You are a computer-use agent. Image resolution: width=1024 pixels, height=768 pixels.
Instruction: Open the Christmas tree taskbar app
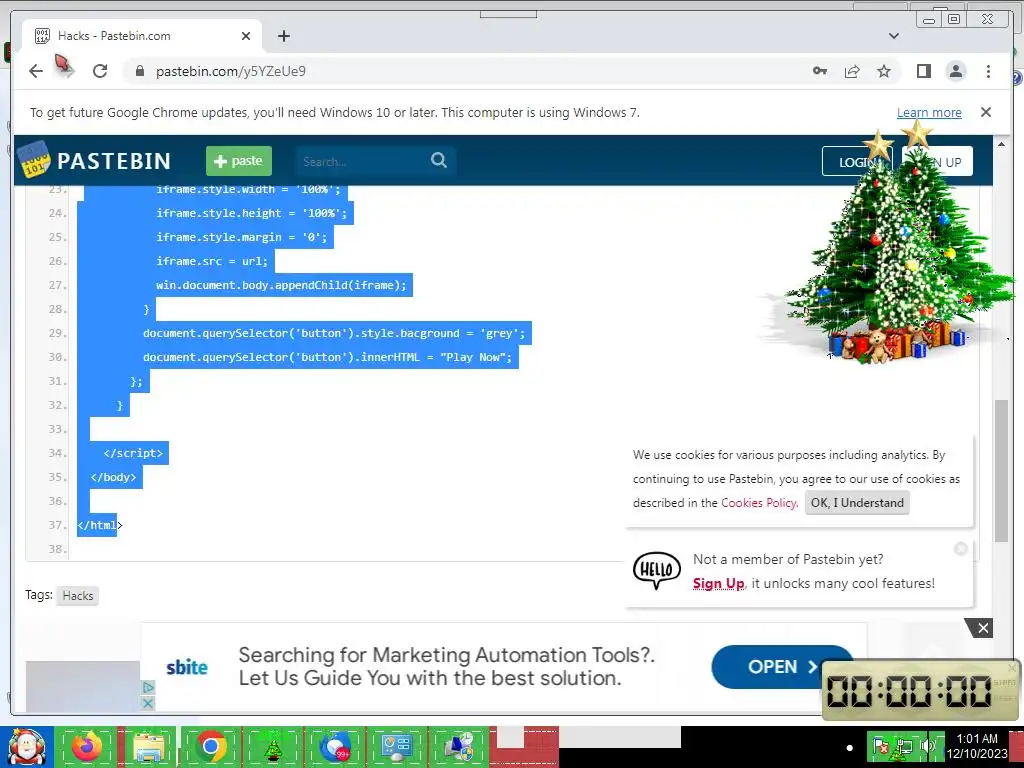click(x=274, y=747)
